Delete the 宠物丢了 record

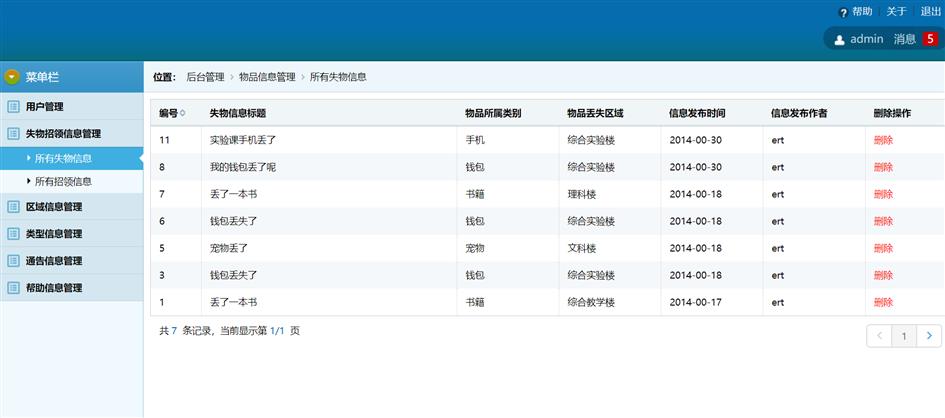coord(883,248)
